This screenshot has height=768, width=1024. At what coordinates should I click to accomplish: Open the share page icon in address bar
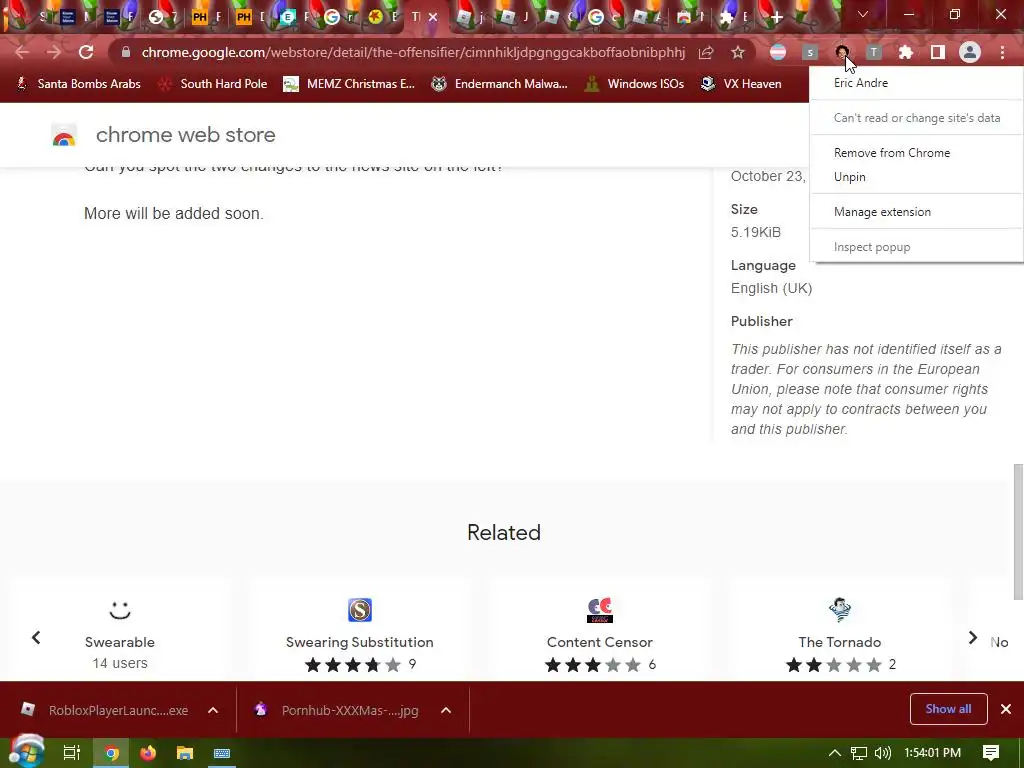706,52
